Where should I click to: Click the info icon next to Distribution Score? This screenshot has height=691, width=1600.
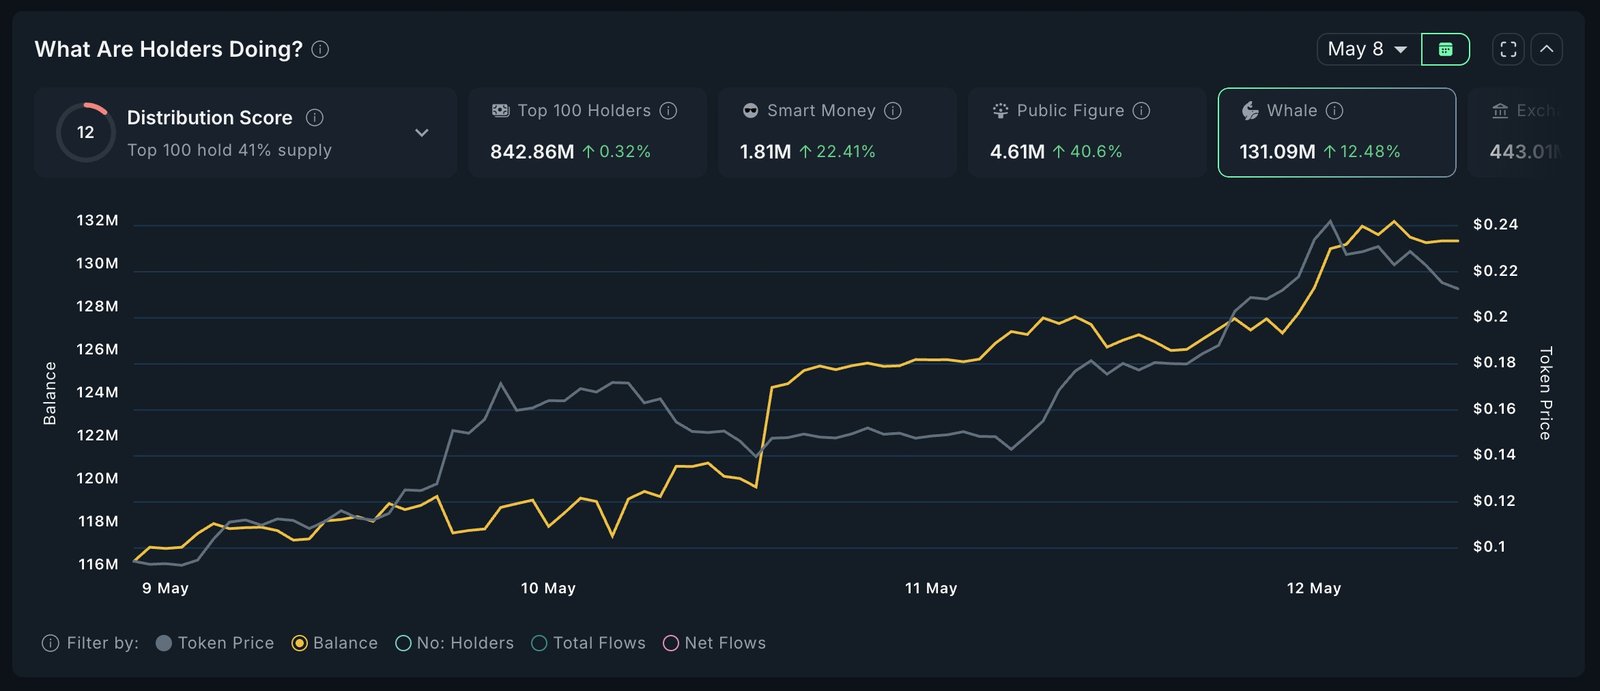314,118
